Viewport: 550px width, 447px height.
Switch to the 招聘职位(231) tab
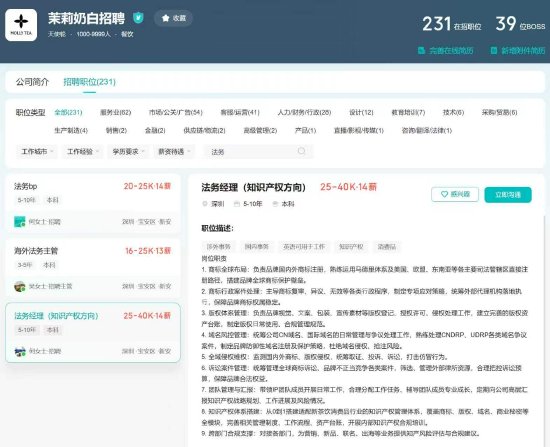(89, 82)
